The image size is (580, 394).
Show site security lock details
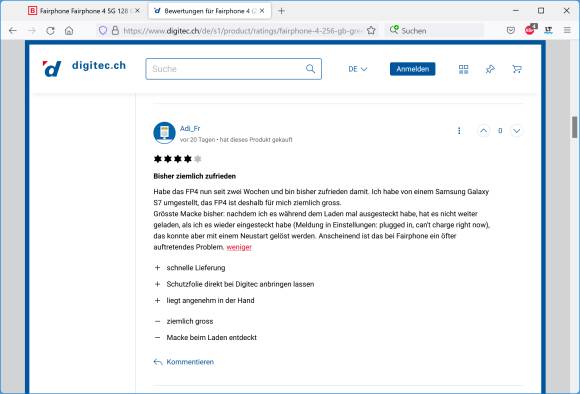click(115, 30)
